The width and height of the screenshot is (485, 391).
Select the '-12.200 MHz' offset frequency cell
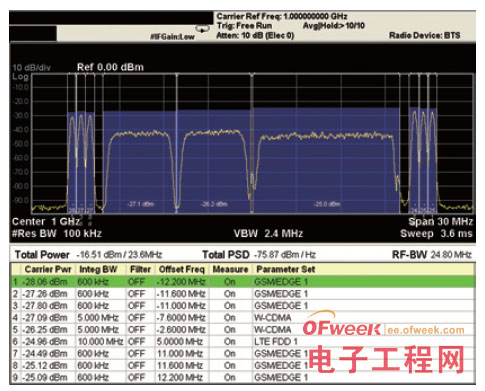(181, 282)
